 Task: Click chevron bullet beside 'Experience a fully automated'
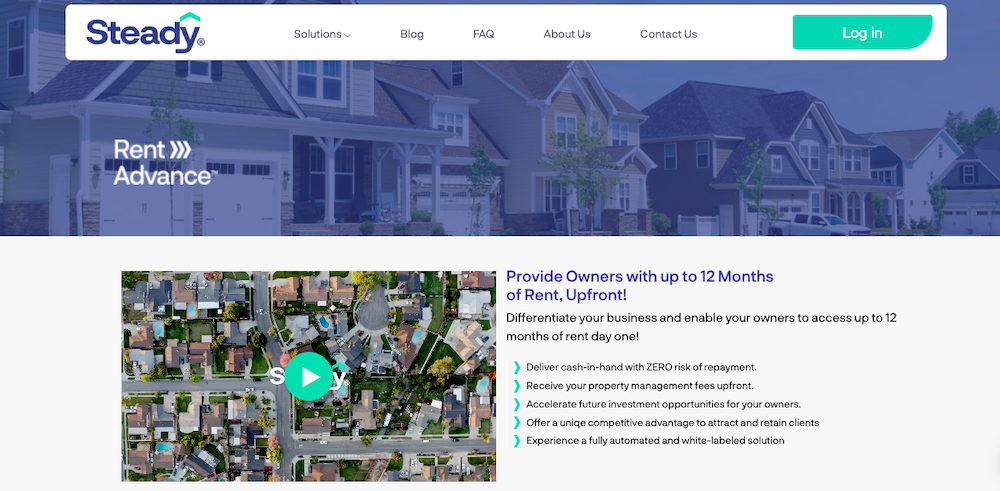516,441
